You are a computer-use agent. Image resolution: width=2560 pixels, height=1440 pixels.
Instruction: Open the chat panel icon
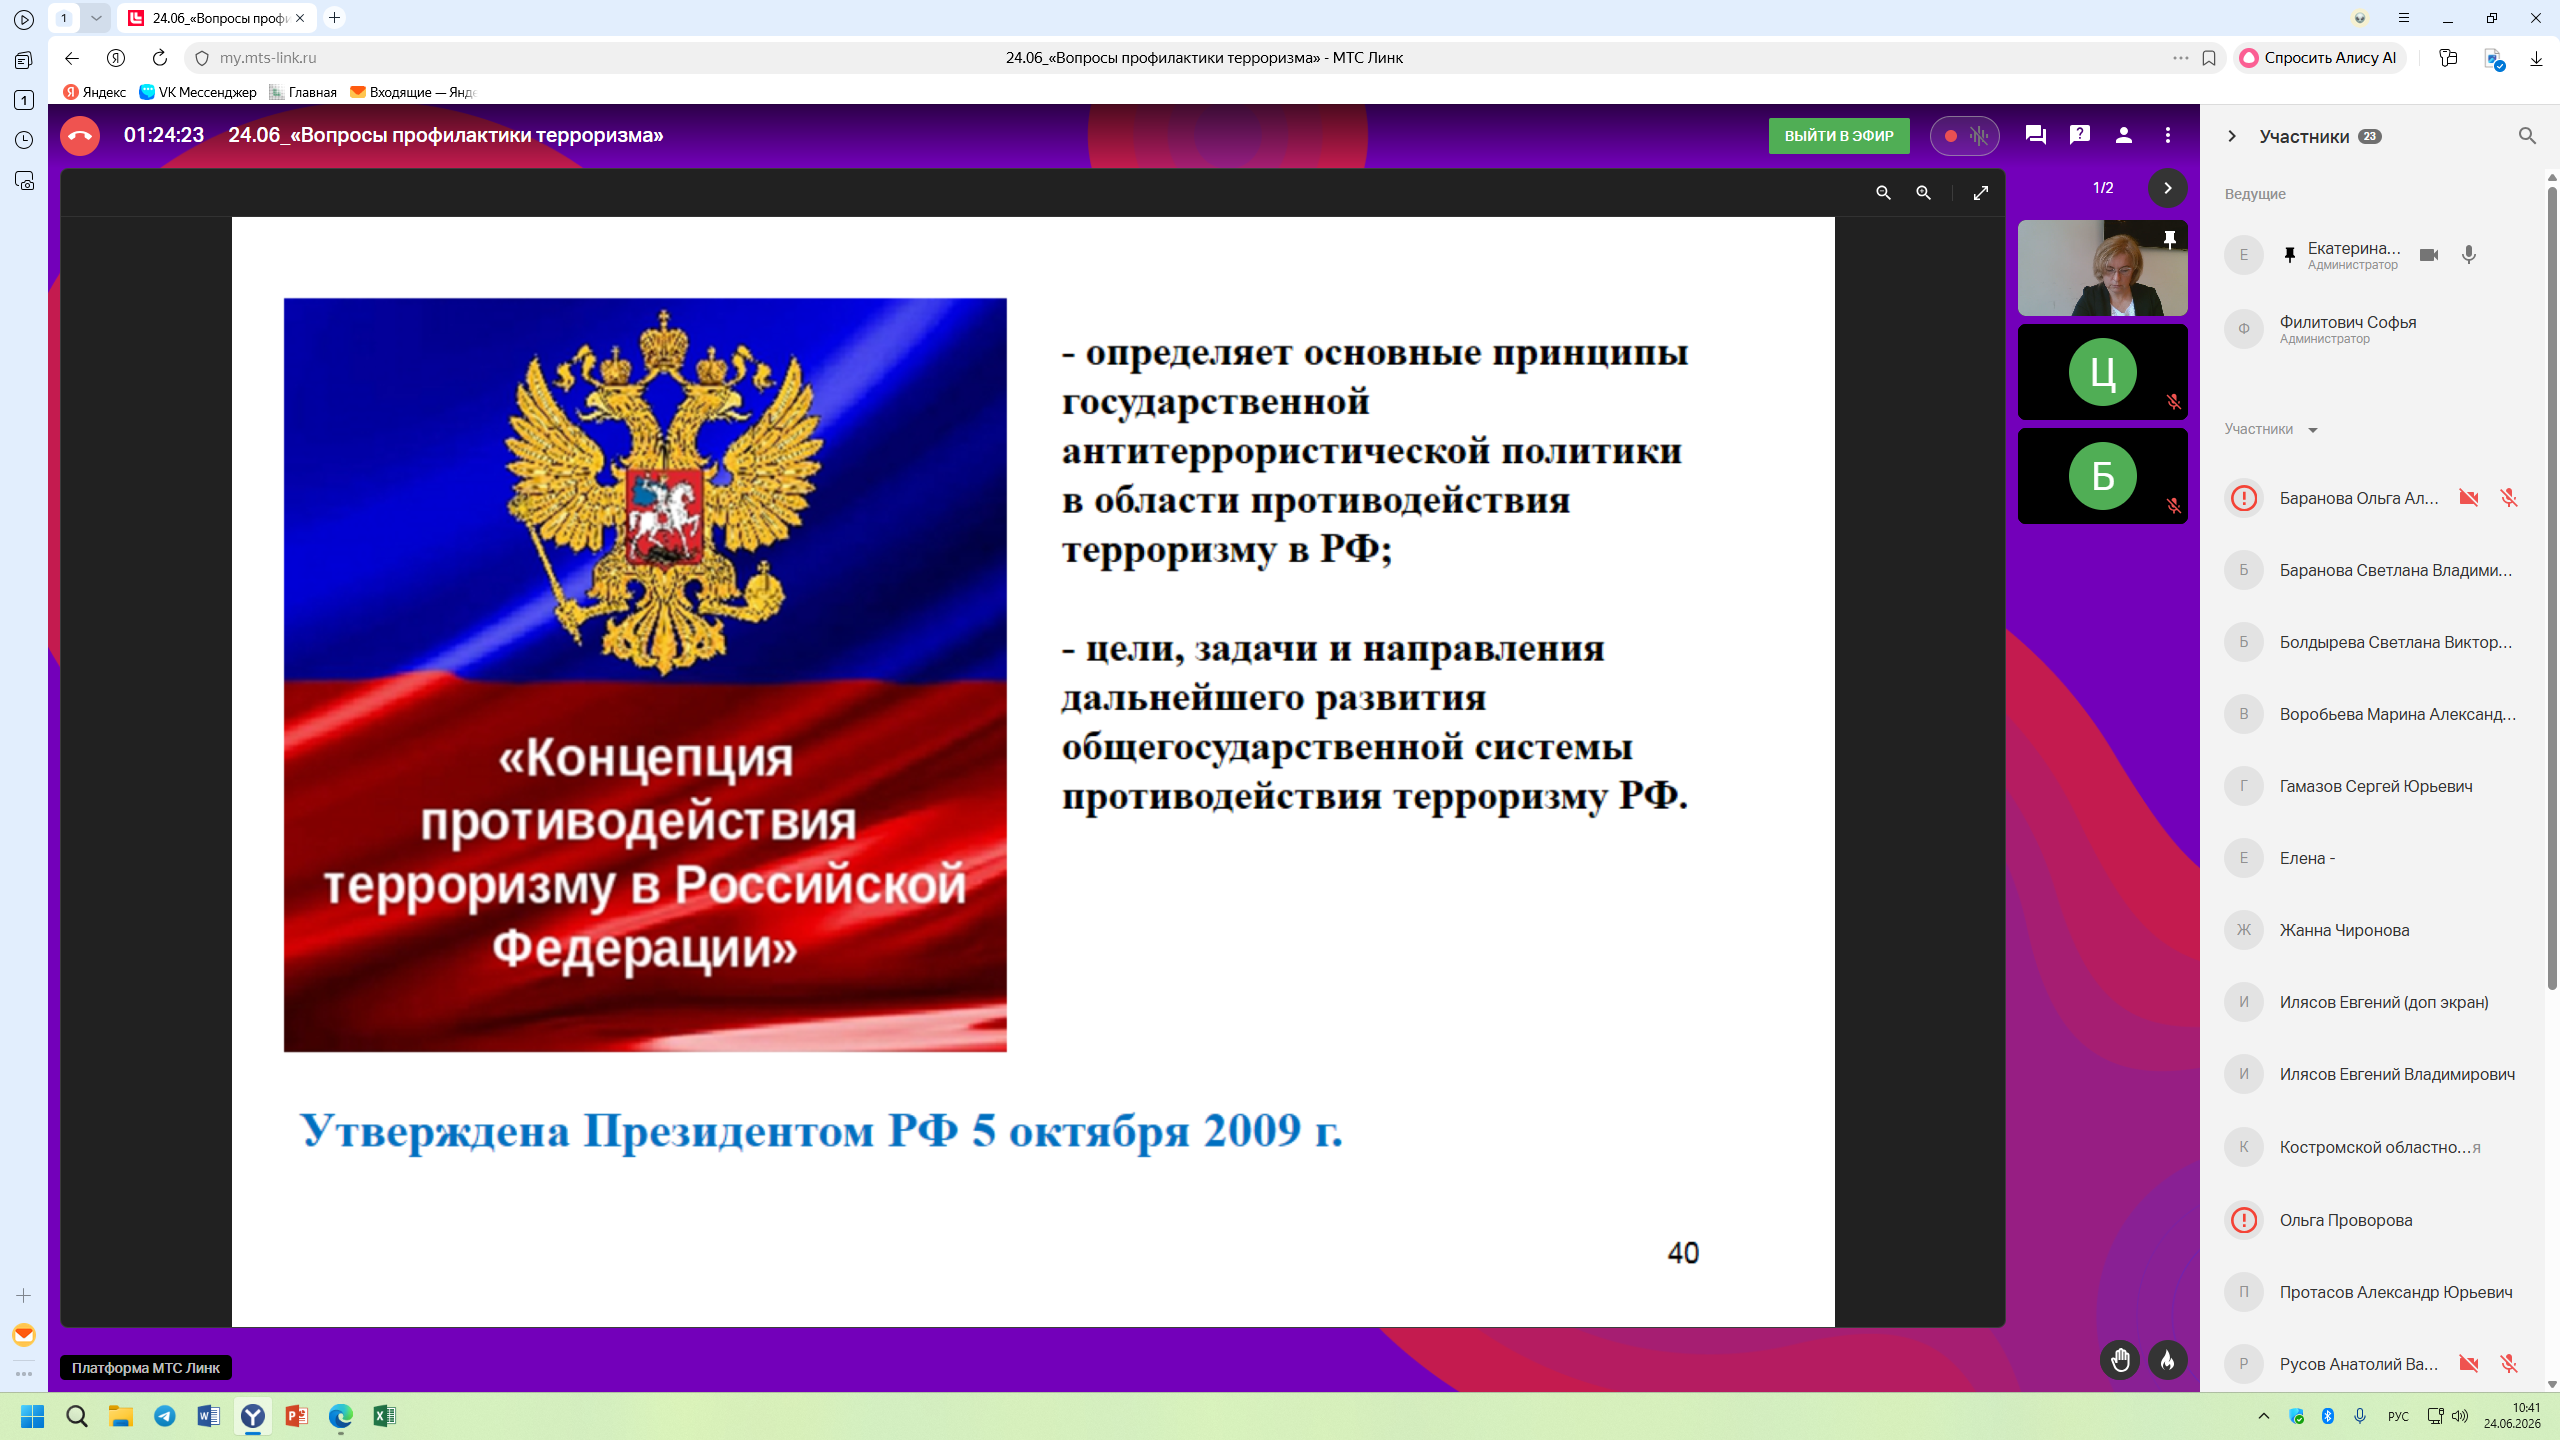click(2035, 135)
